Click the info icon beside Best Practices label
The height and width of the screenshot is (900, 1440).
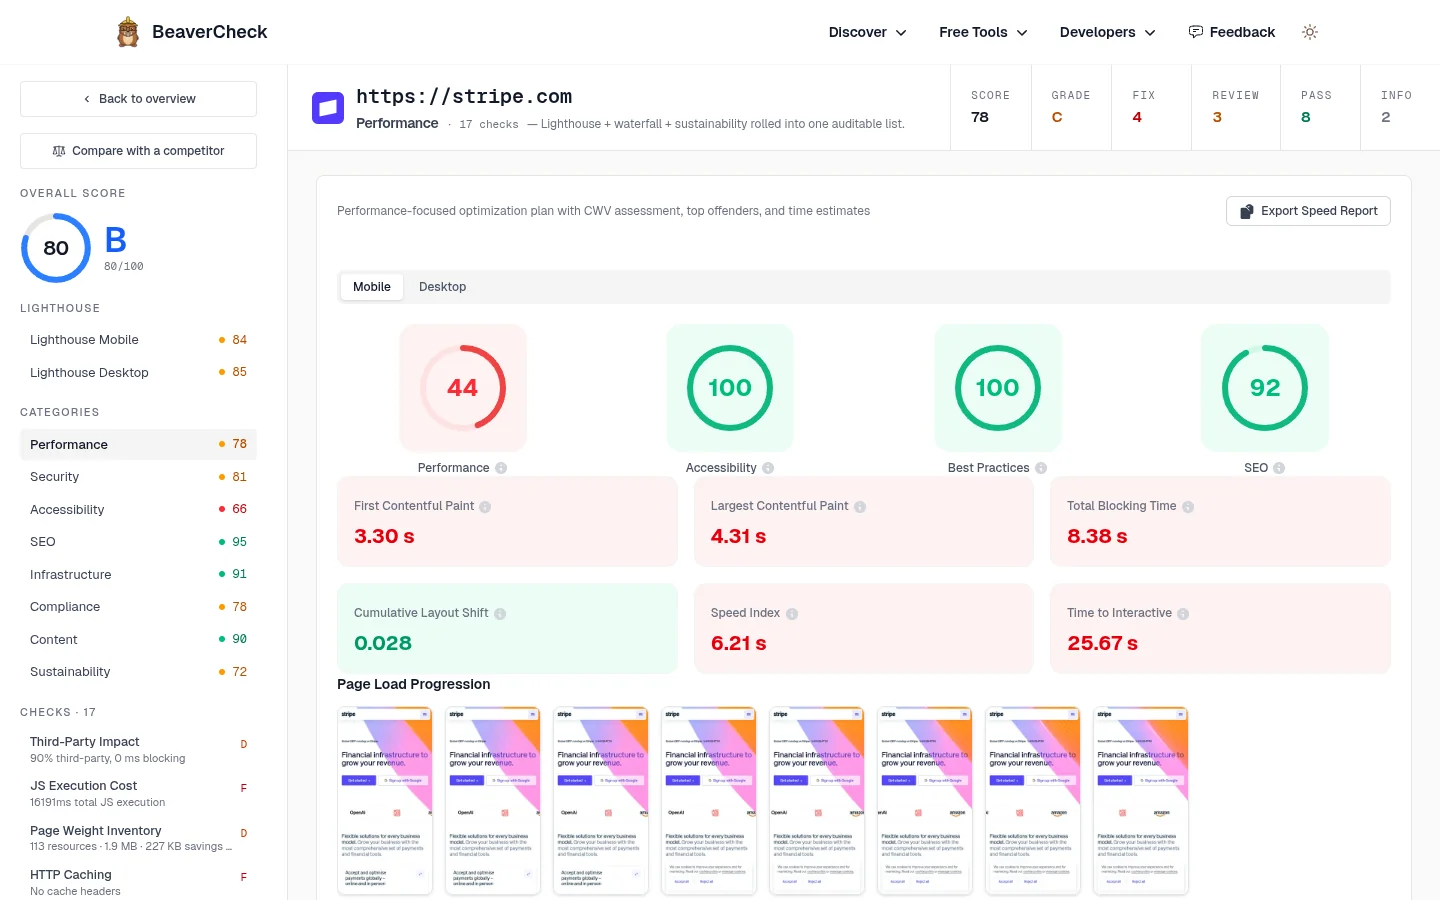[1041, 468]
